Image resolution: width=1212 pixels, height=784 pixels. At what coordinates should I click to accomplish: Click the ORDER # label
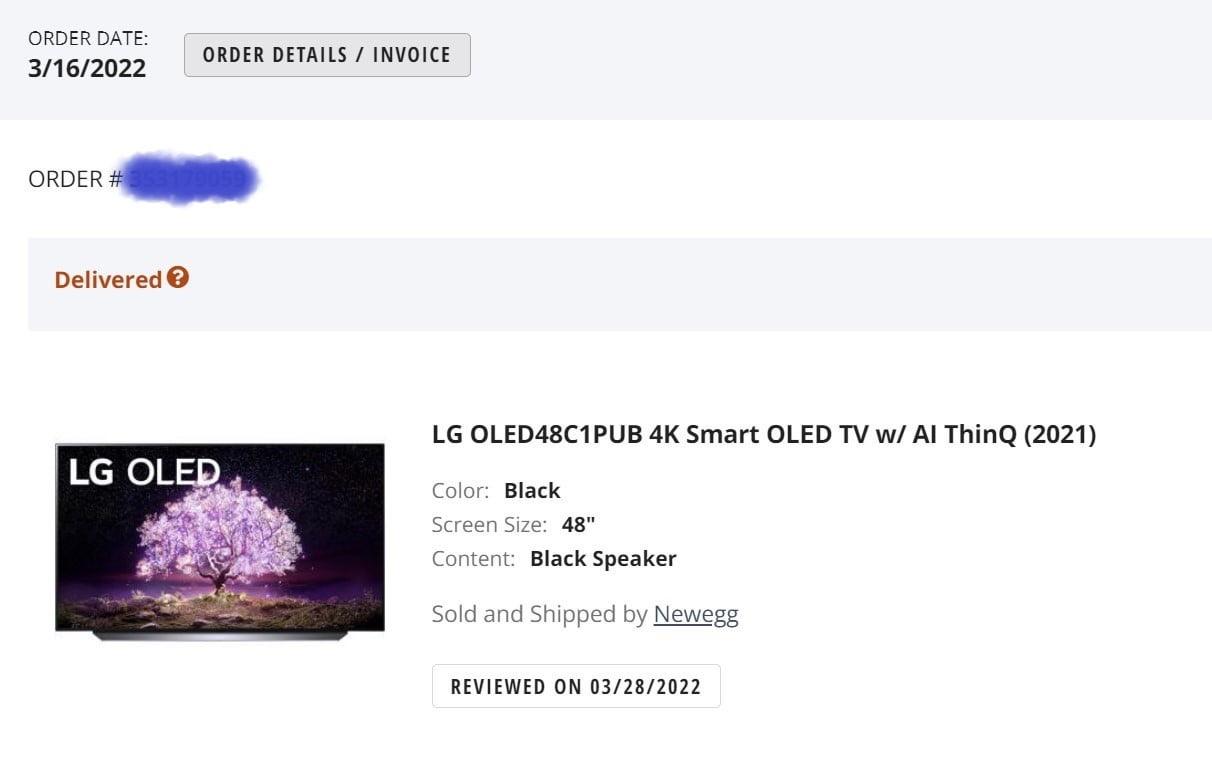click(x=75, y=179)
